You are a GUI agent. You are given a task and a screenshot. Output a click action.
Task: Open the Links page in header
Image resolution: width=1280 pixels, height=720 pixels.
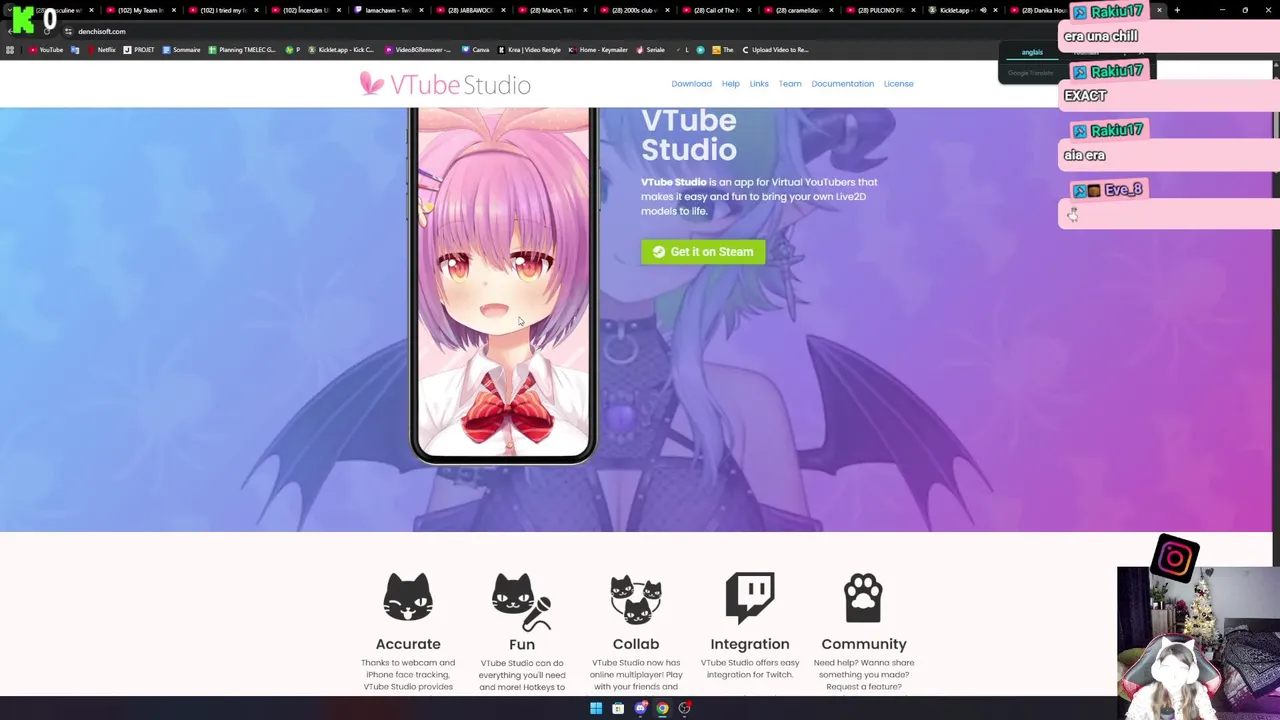point(759,84)
